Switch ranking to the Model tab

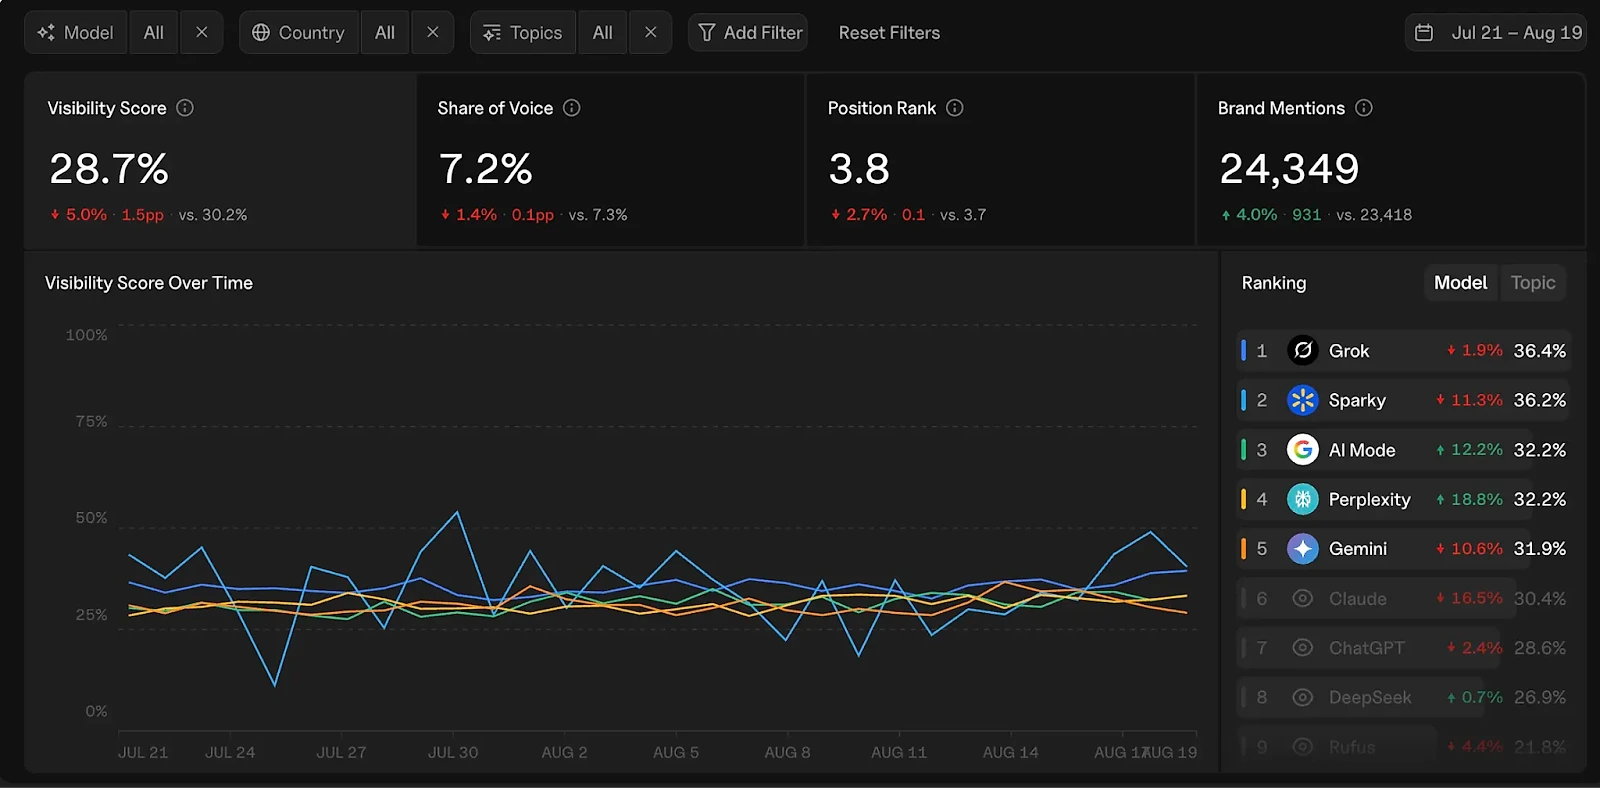click(x=1460, y=283)
